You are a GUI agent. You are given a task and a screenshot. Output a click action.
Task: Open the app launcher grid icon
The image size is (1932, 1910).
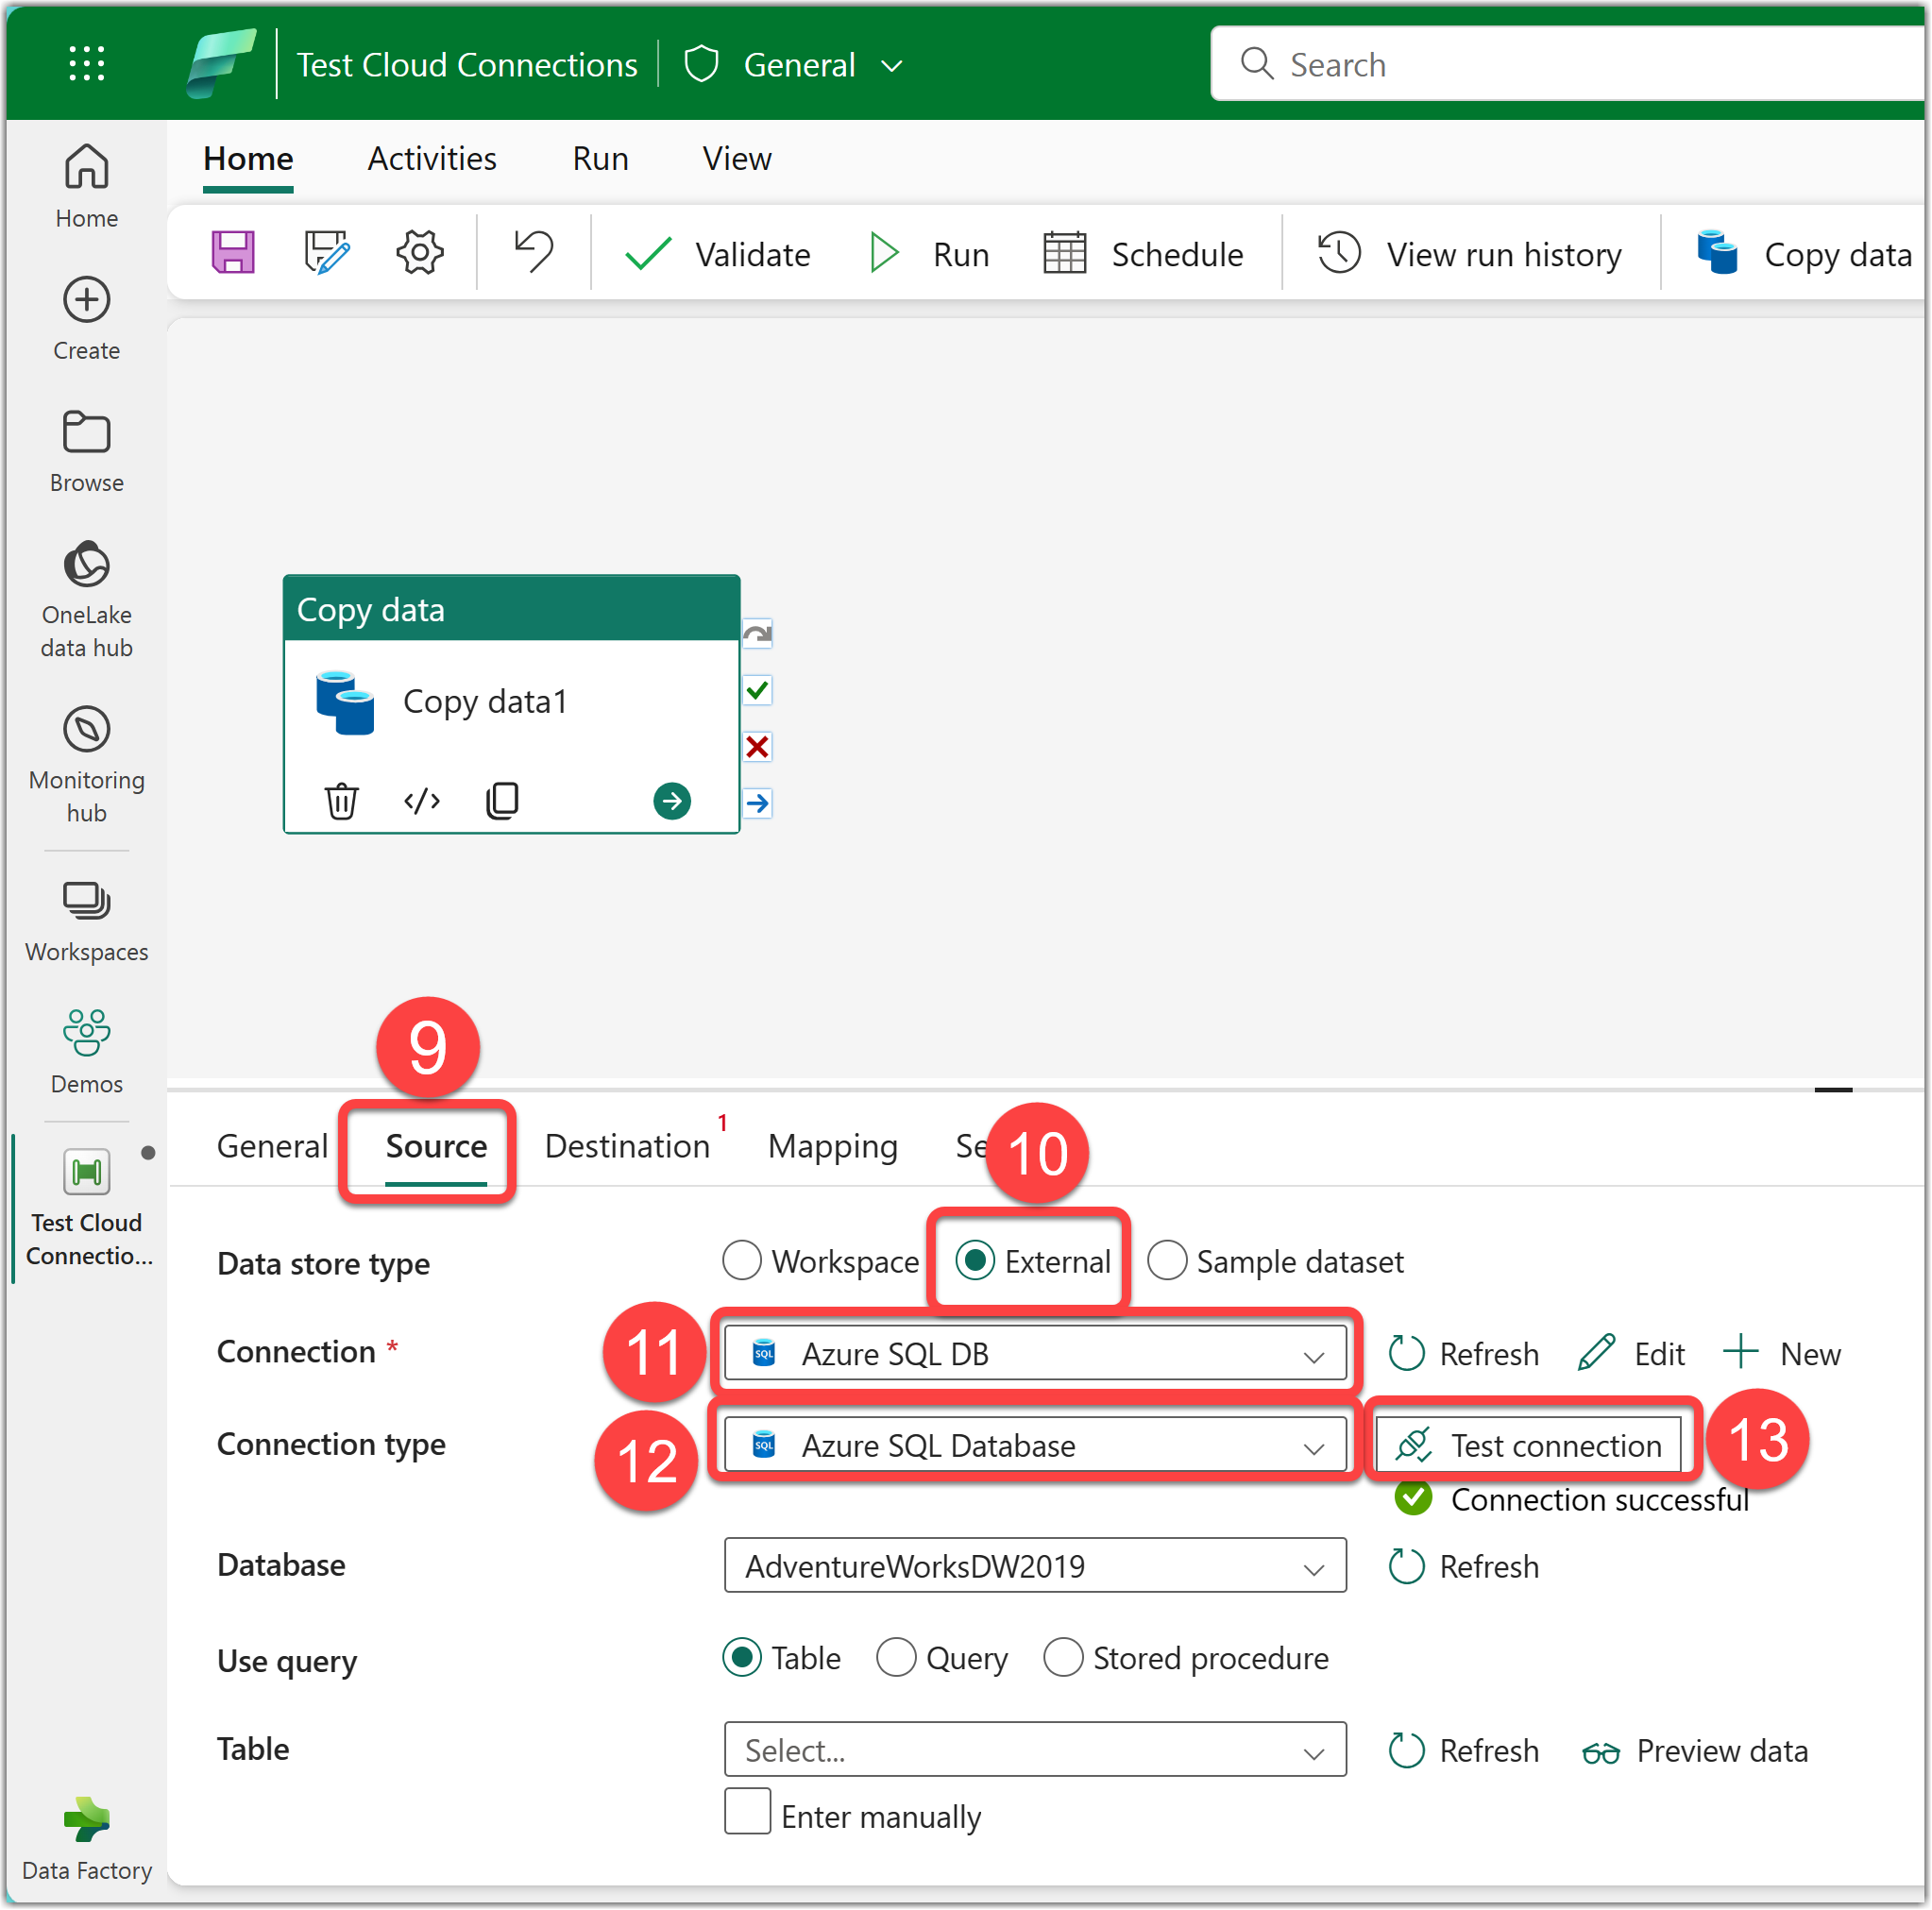click(x=87, y=64)
